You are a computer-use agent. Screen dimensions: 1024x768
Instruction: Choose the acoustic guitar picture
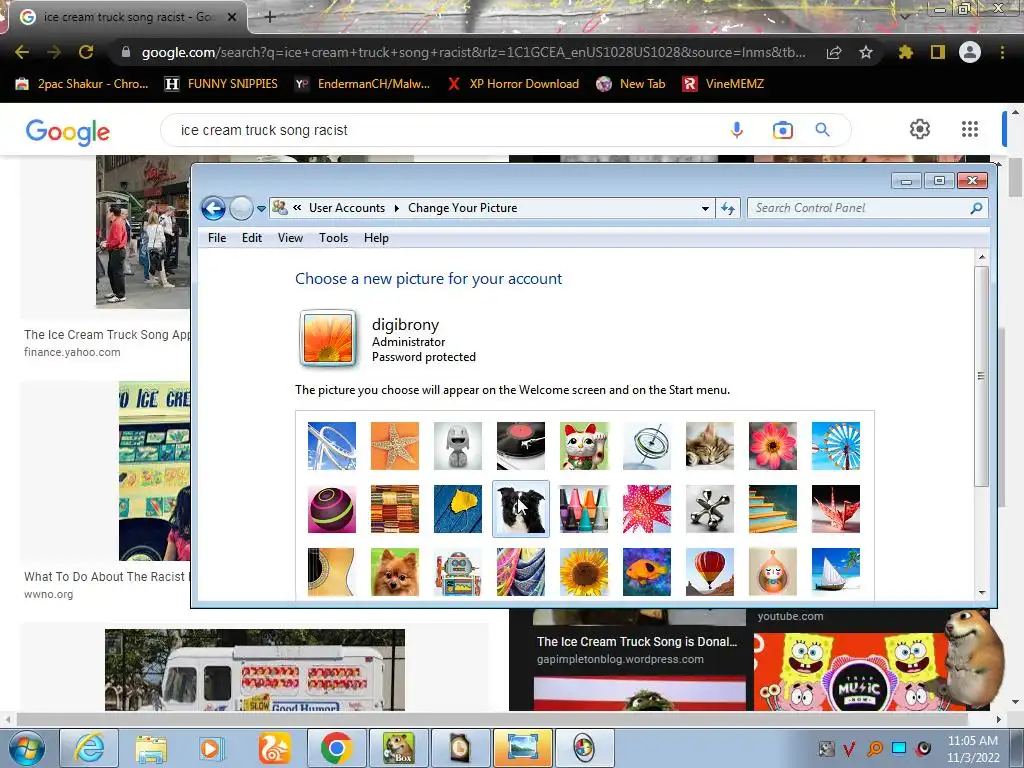[x=332, y=571]
